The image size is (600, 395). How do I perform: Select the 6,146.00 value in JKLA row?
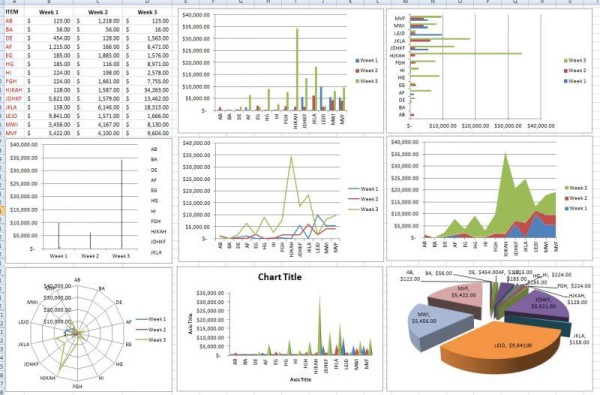109,107
